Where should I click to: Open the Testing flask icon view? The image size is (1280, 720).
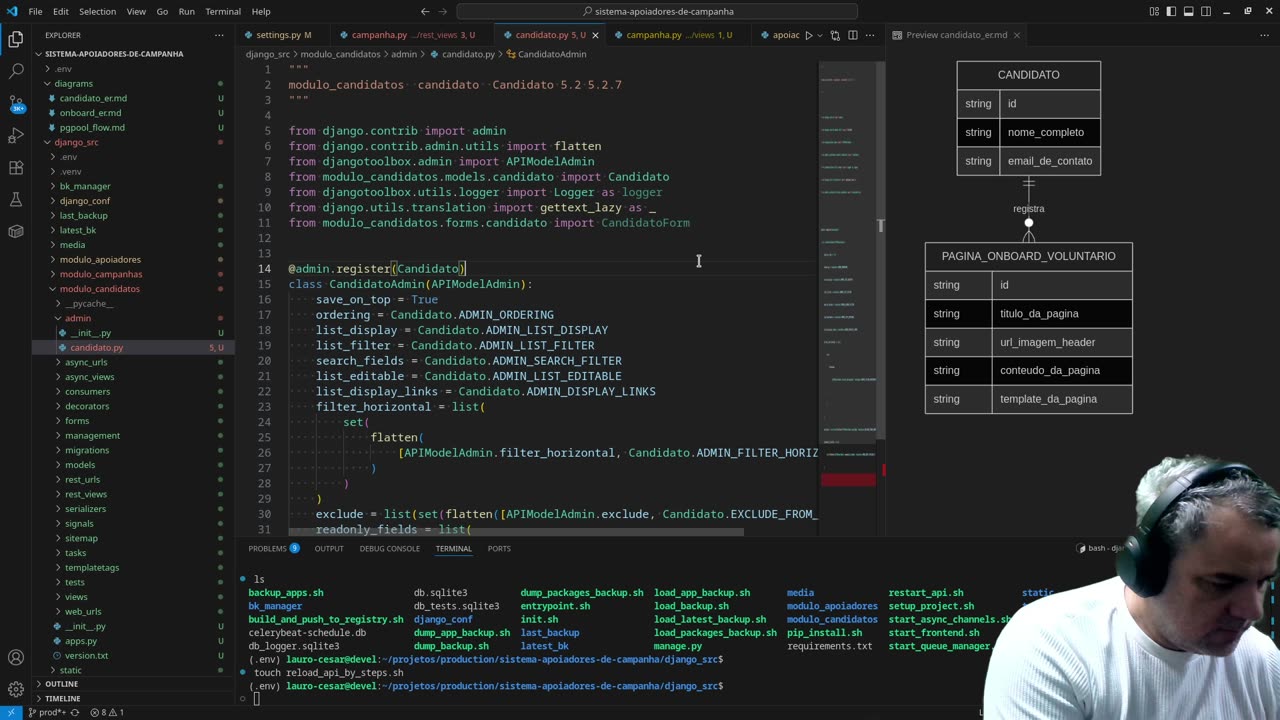coord(16,200)
